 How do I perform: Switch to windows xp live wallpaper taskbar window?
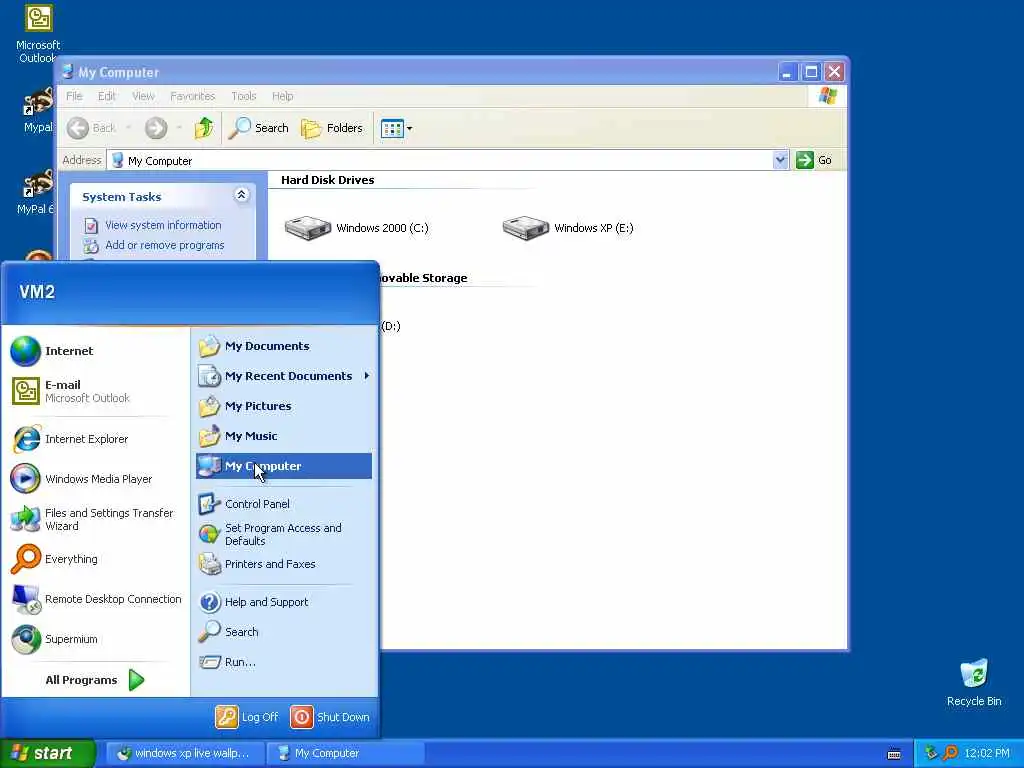pyautogui.click(x=185, y=753)
